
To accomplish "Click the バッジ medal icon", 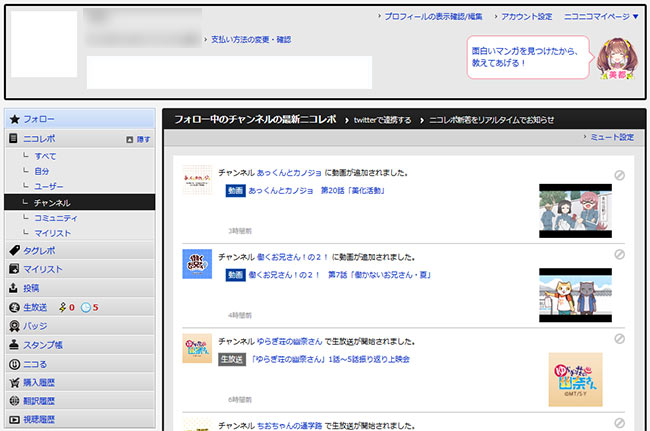I will pos(14,326).
